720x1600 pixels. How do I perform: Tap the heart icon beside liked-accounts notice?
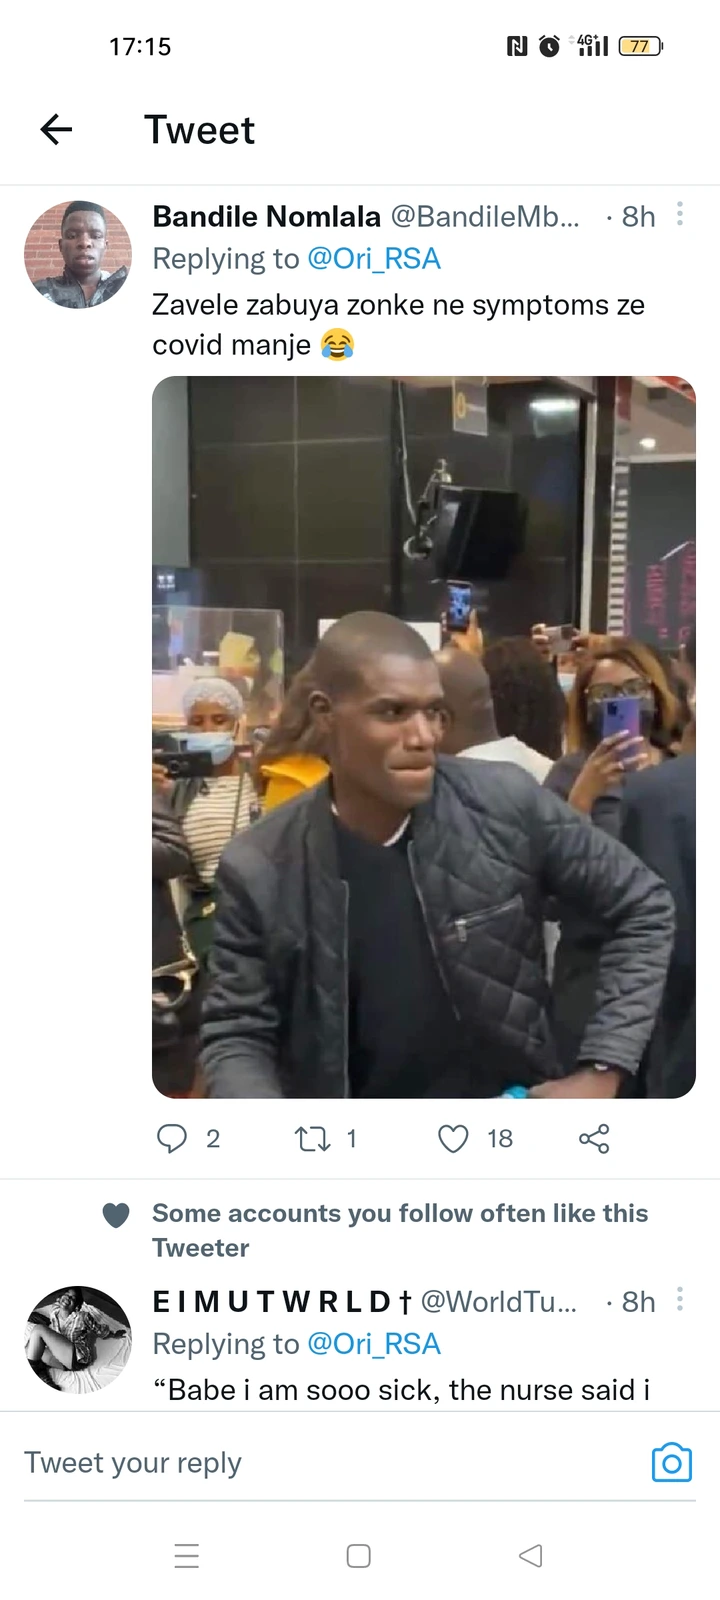[116, 1215]
